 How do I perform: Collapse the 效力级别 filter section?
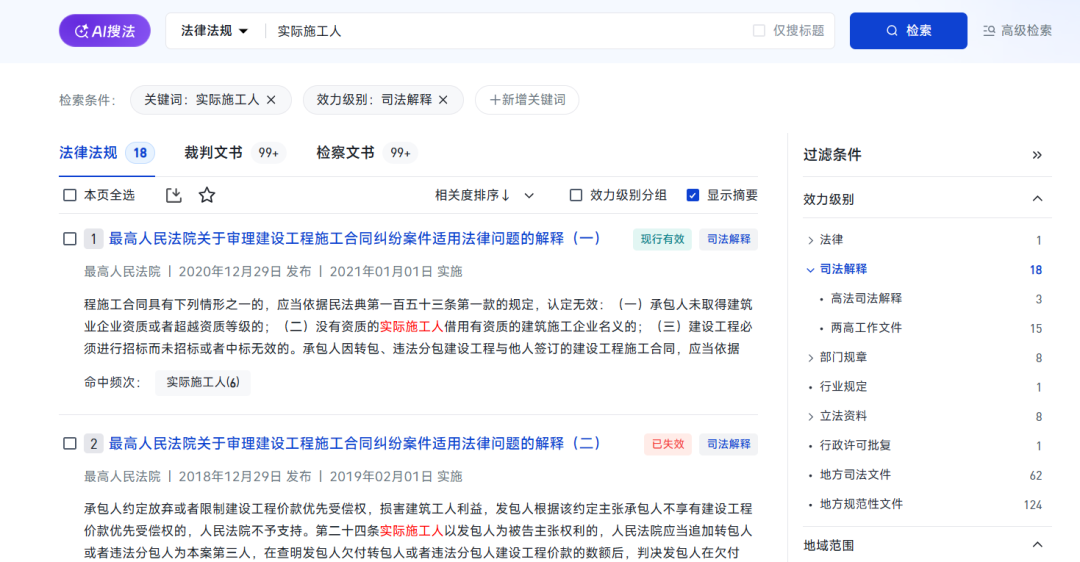coord(1037,199)
